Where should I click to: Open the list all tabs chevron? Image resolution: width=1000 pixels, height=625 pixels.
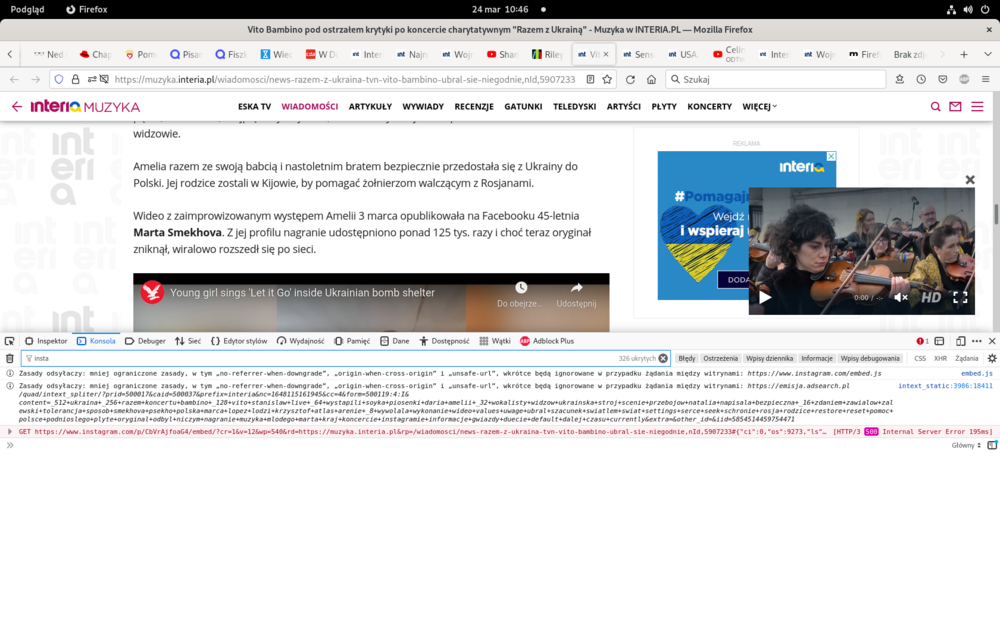pyautogui.click(x=987, y=55)
